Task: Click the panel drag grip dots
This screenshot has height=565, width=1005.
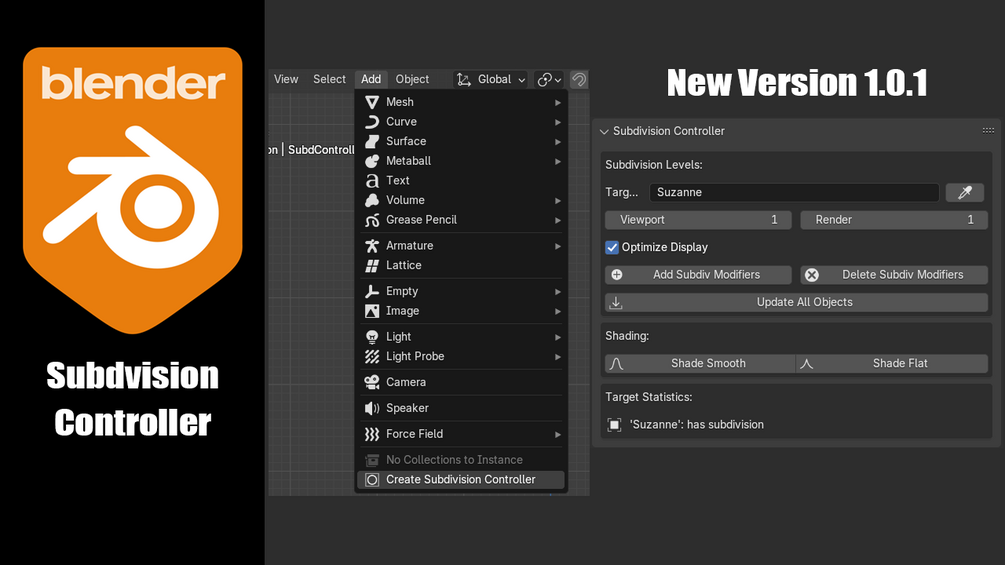Action: [x=988, y=131]
